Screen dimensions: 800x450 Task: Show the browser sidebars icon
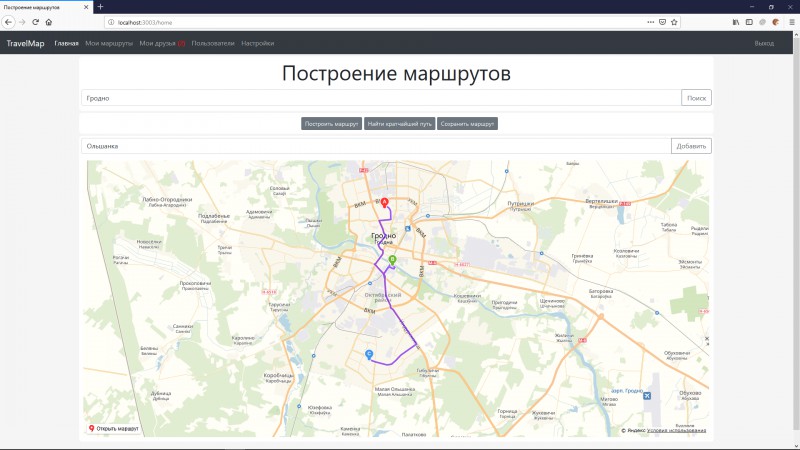(749, 22)
